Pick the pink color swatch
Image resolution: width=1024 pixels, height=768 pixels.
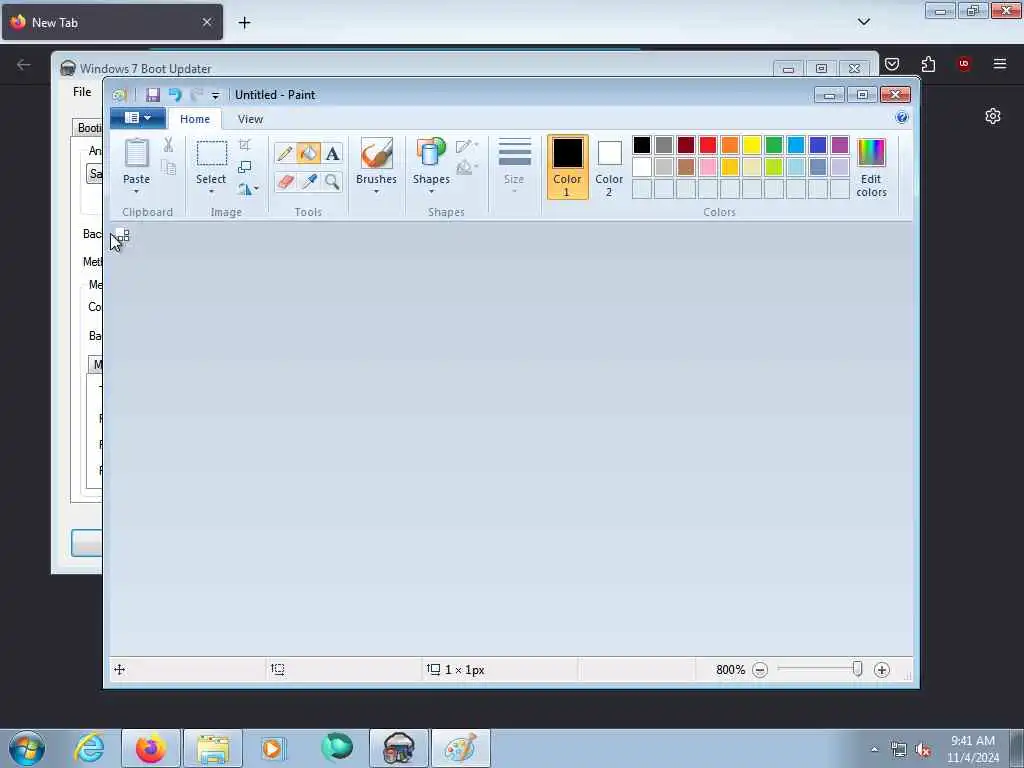708,167
